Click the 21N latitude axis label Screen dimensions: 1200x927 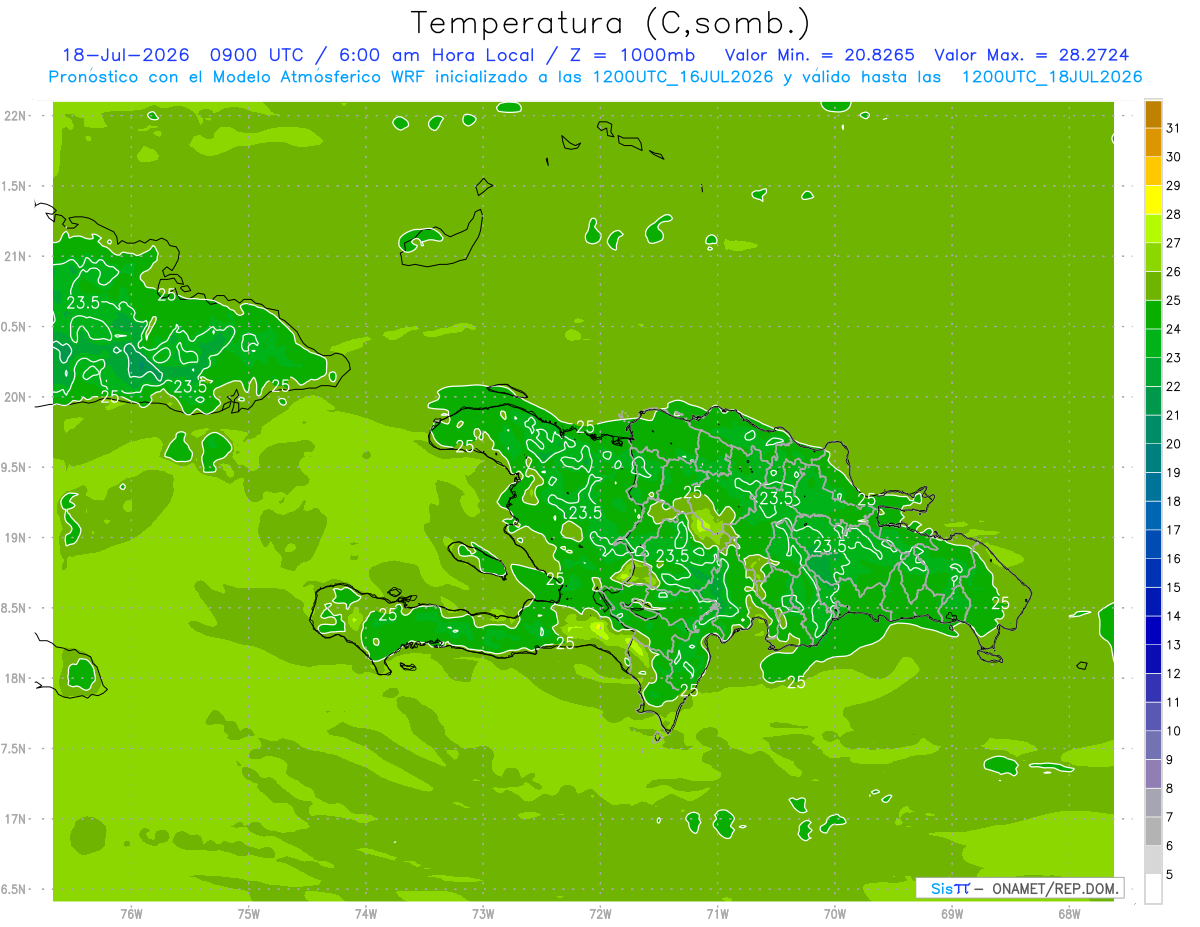point(15,257)
